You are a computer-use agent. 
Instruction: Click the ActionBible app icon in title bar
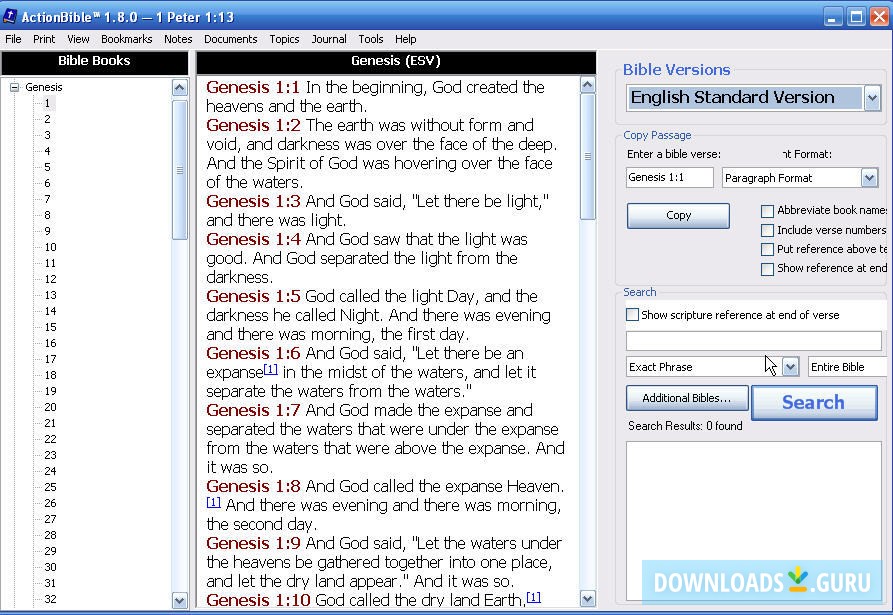pos(10,17)
